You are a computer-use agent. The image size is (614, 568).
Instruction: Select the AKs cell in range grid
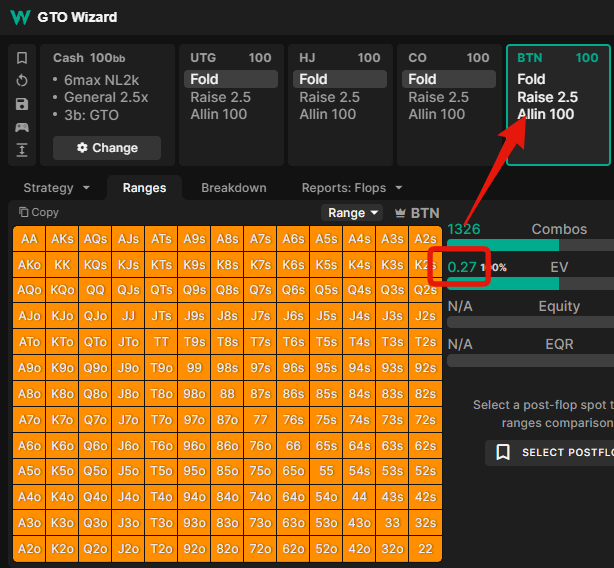point(62,239)
